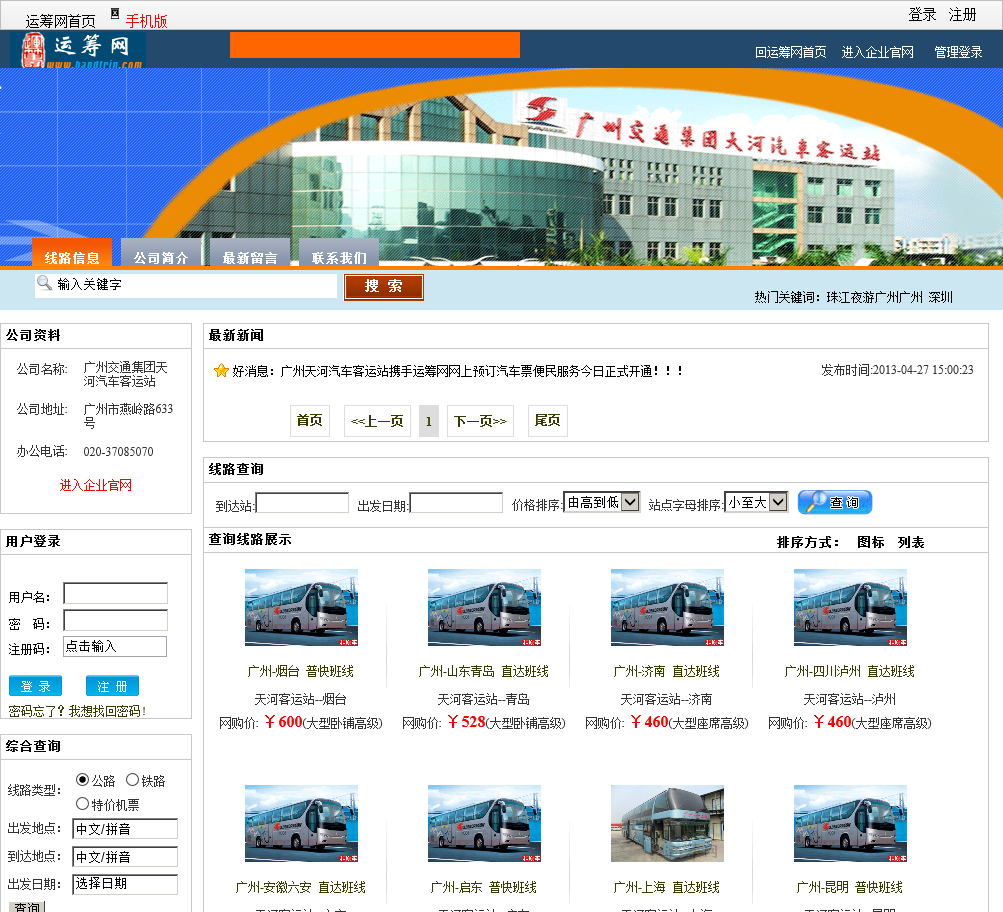Open the 站点字母排序 dropdown

coord(756,503)
